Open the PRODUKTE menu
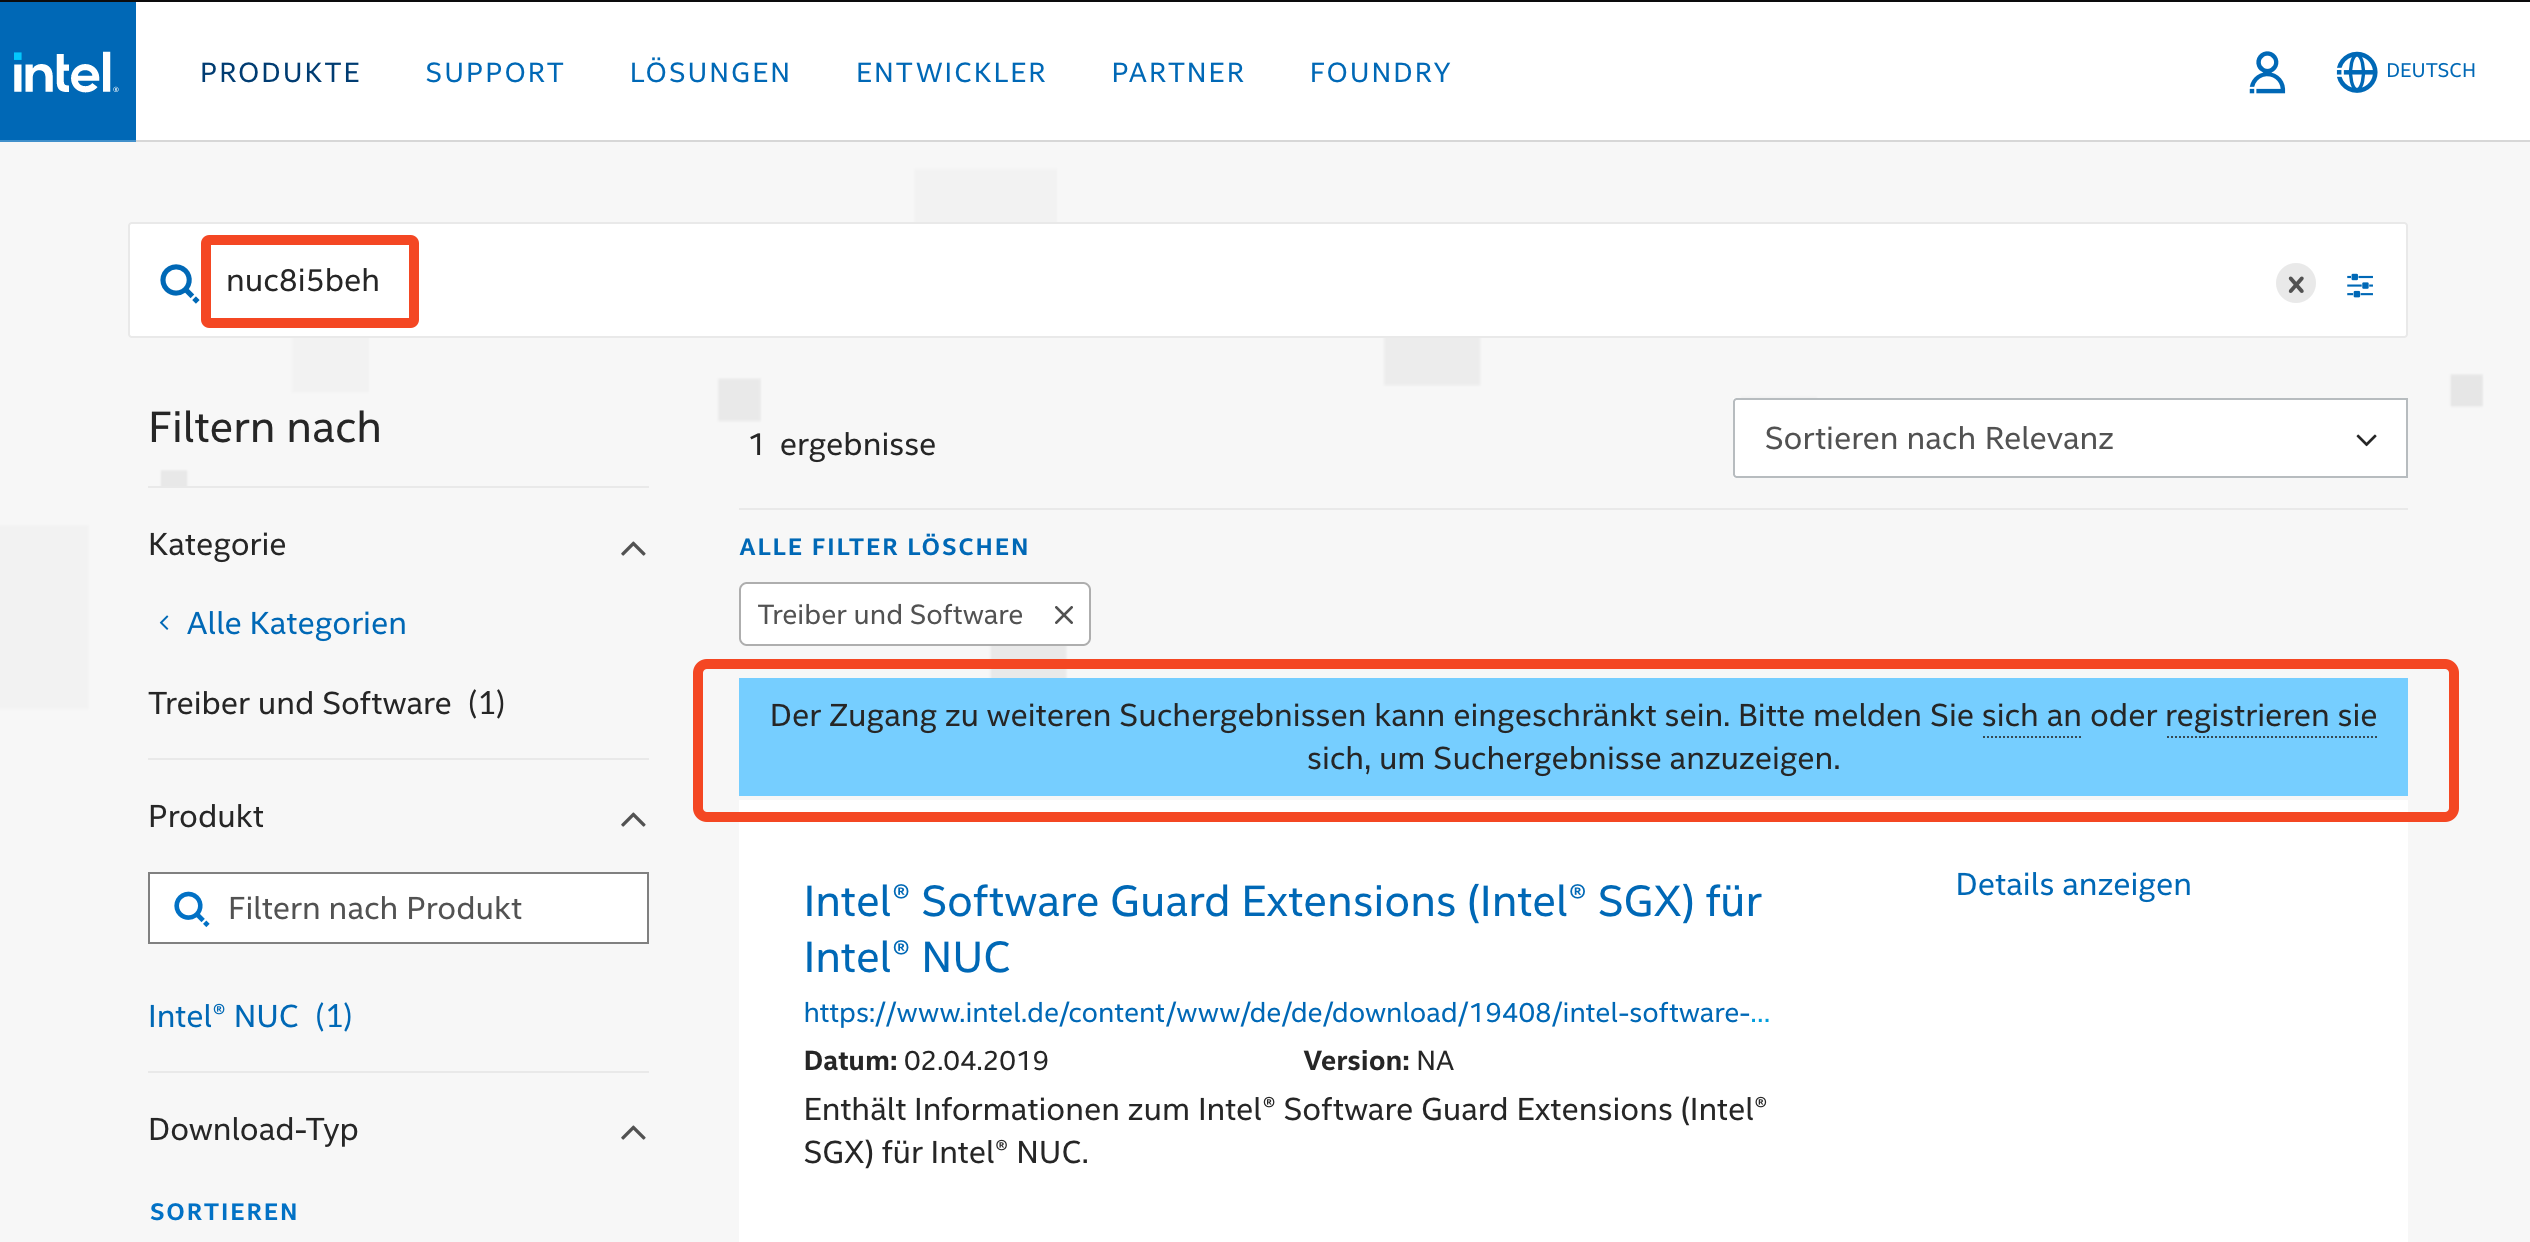Image resolution: width=2530 pixels, height=1242 pixels. [280, 72]
